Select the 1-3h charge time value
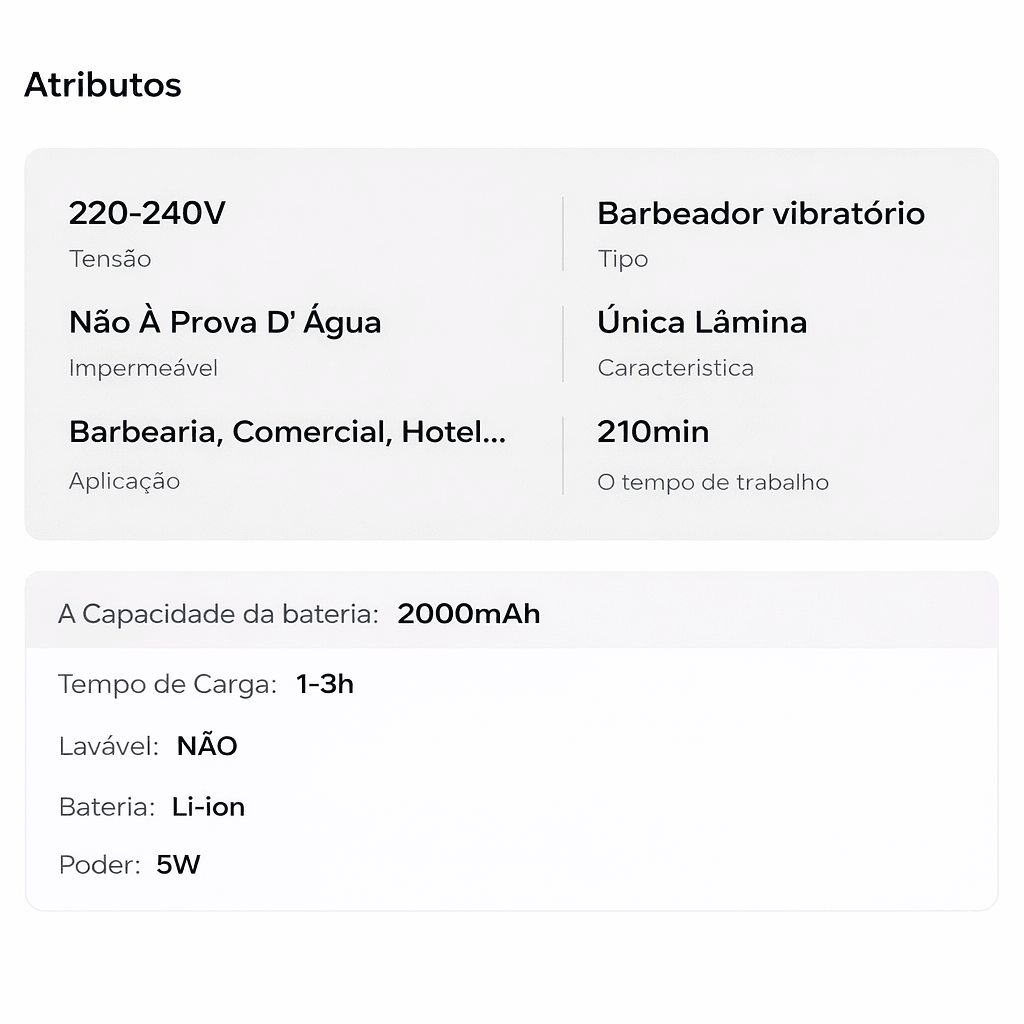The width and height of the screenshot is (1024, 1024). click(325, 685)
